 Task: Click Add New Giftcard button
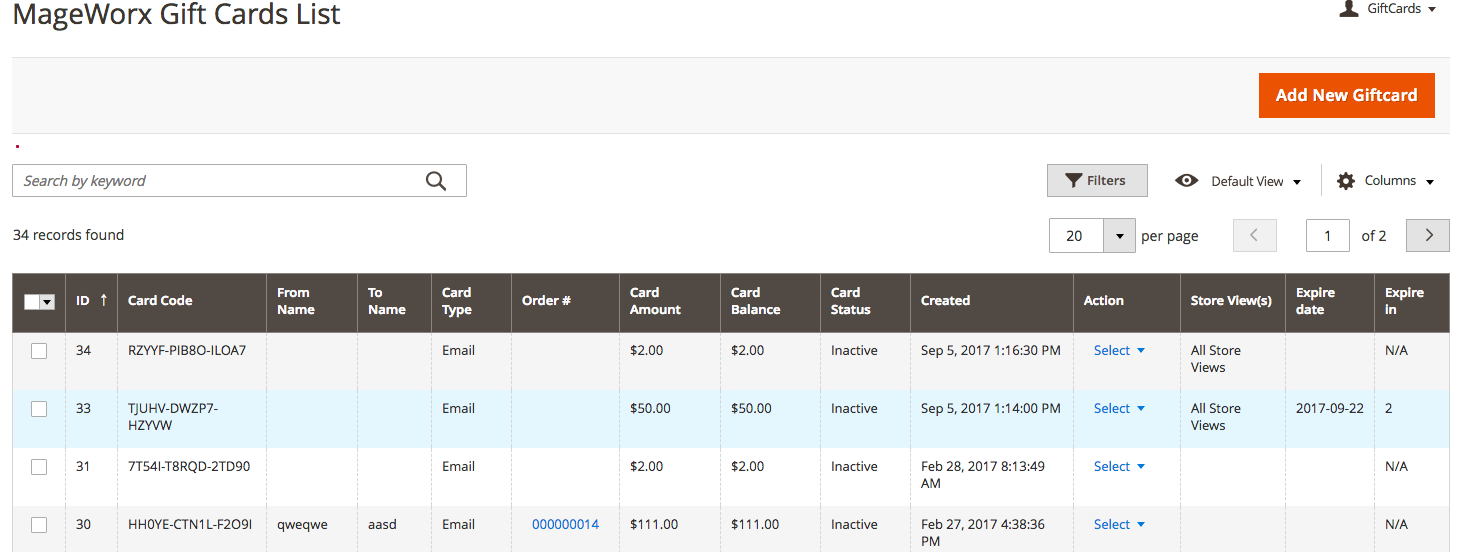coord(1346,95)
